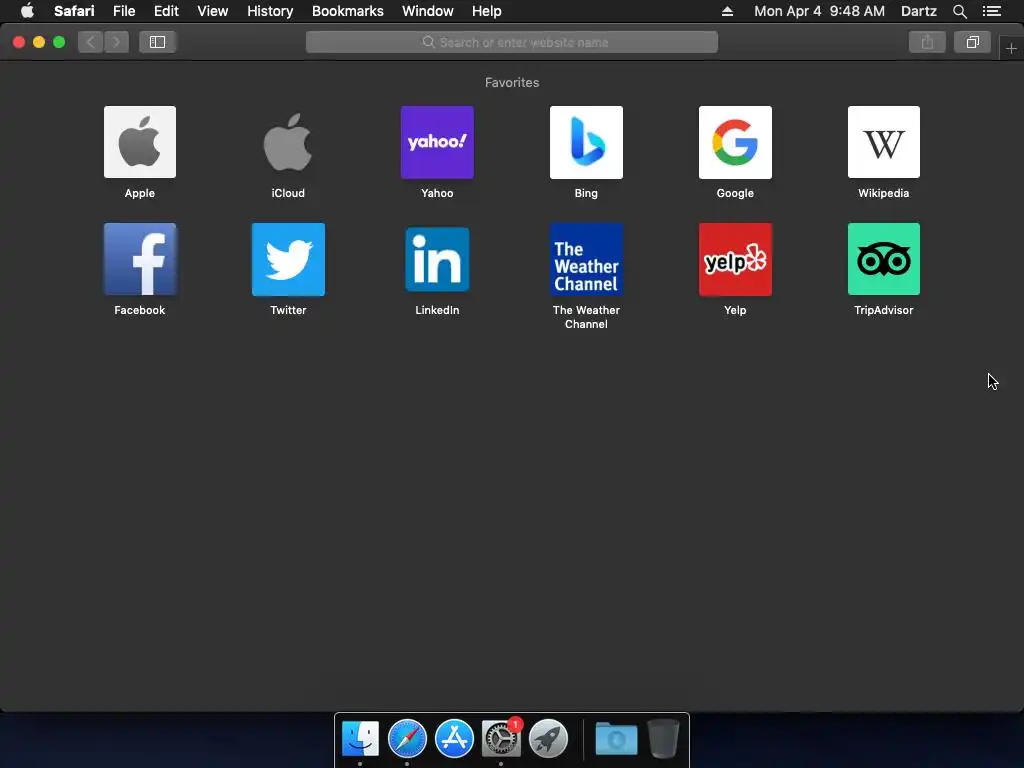Screen dimensions: 1024x768
Task: Open the Safari menu
Action: pos(74,11)
